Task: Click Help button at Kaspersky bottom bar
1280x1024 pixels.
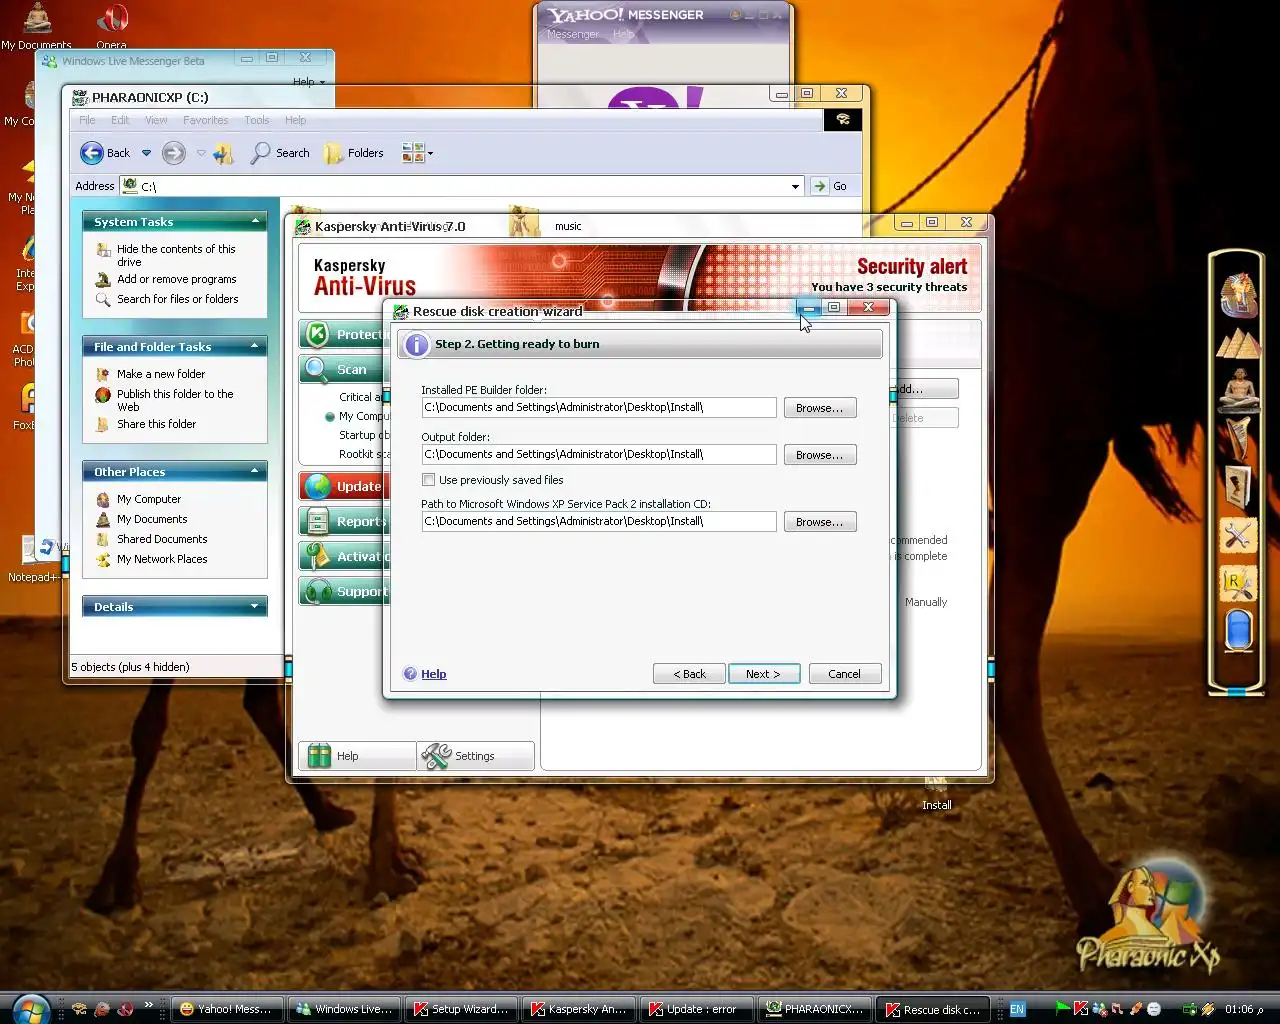Action: [x=357, y=756]
